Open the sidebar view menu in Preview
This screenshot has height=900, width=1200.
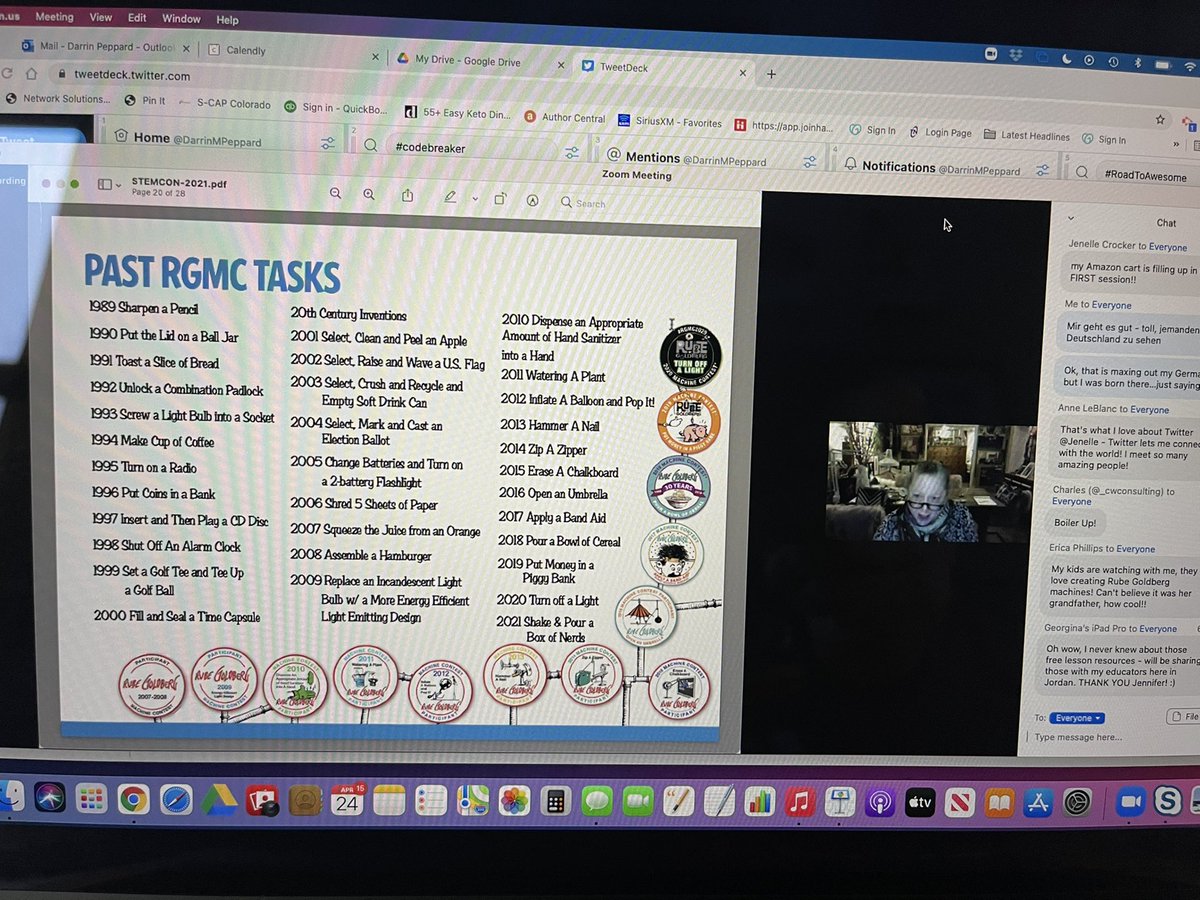(x=108, y=184)
